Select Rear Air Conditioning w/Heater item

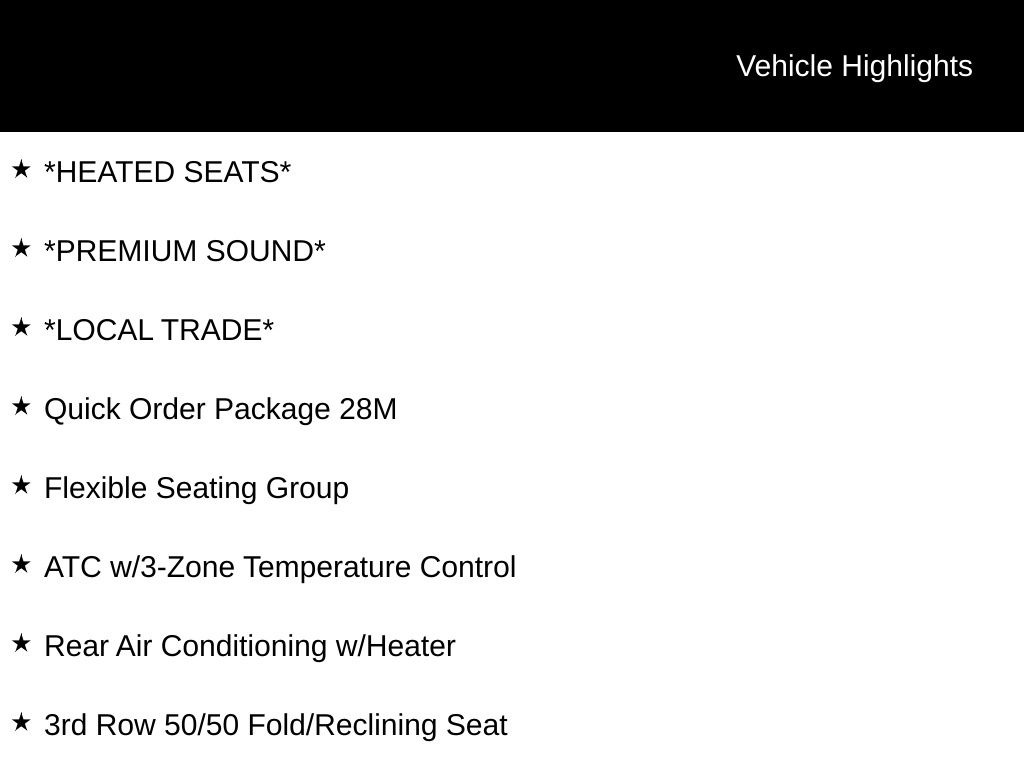[x=250, y=646]
